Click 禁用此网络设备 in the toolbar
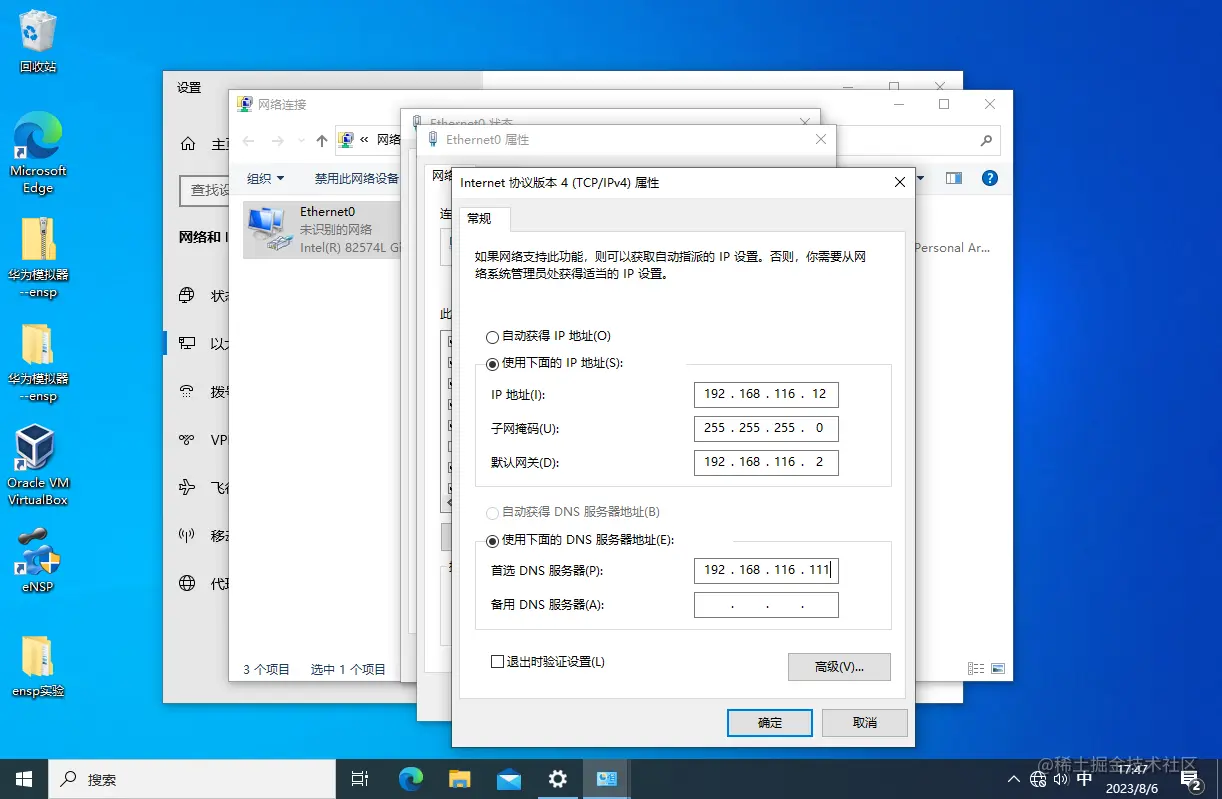1222x799 pixels. tap(356, 178)
